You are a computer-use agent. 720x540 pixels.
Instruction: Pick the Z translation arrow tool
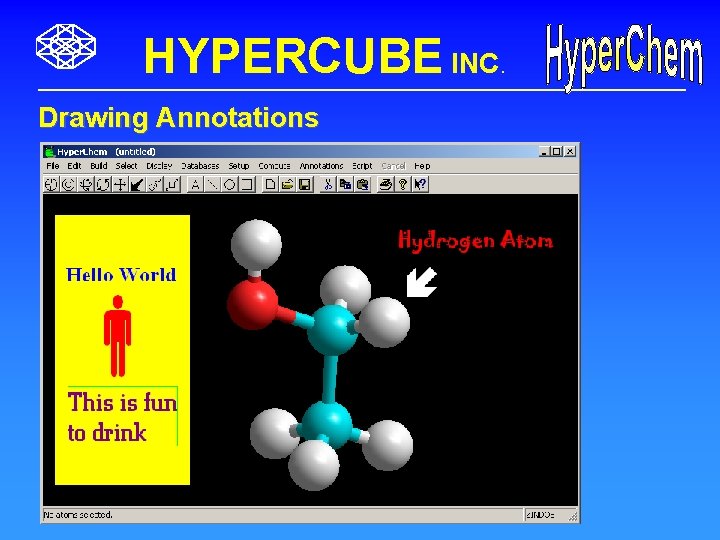coord(137,185)
